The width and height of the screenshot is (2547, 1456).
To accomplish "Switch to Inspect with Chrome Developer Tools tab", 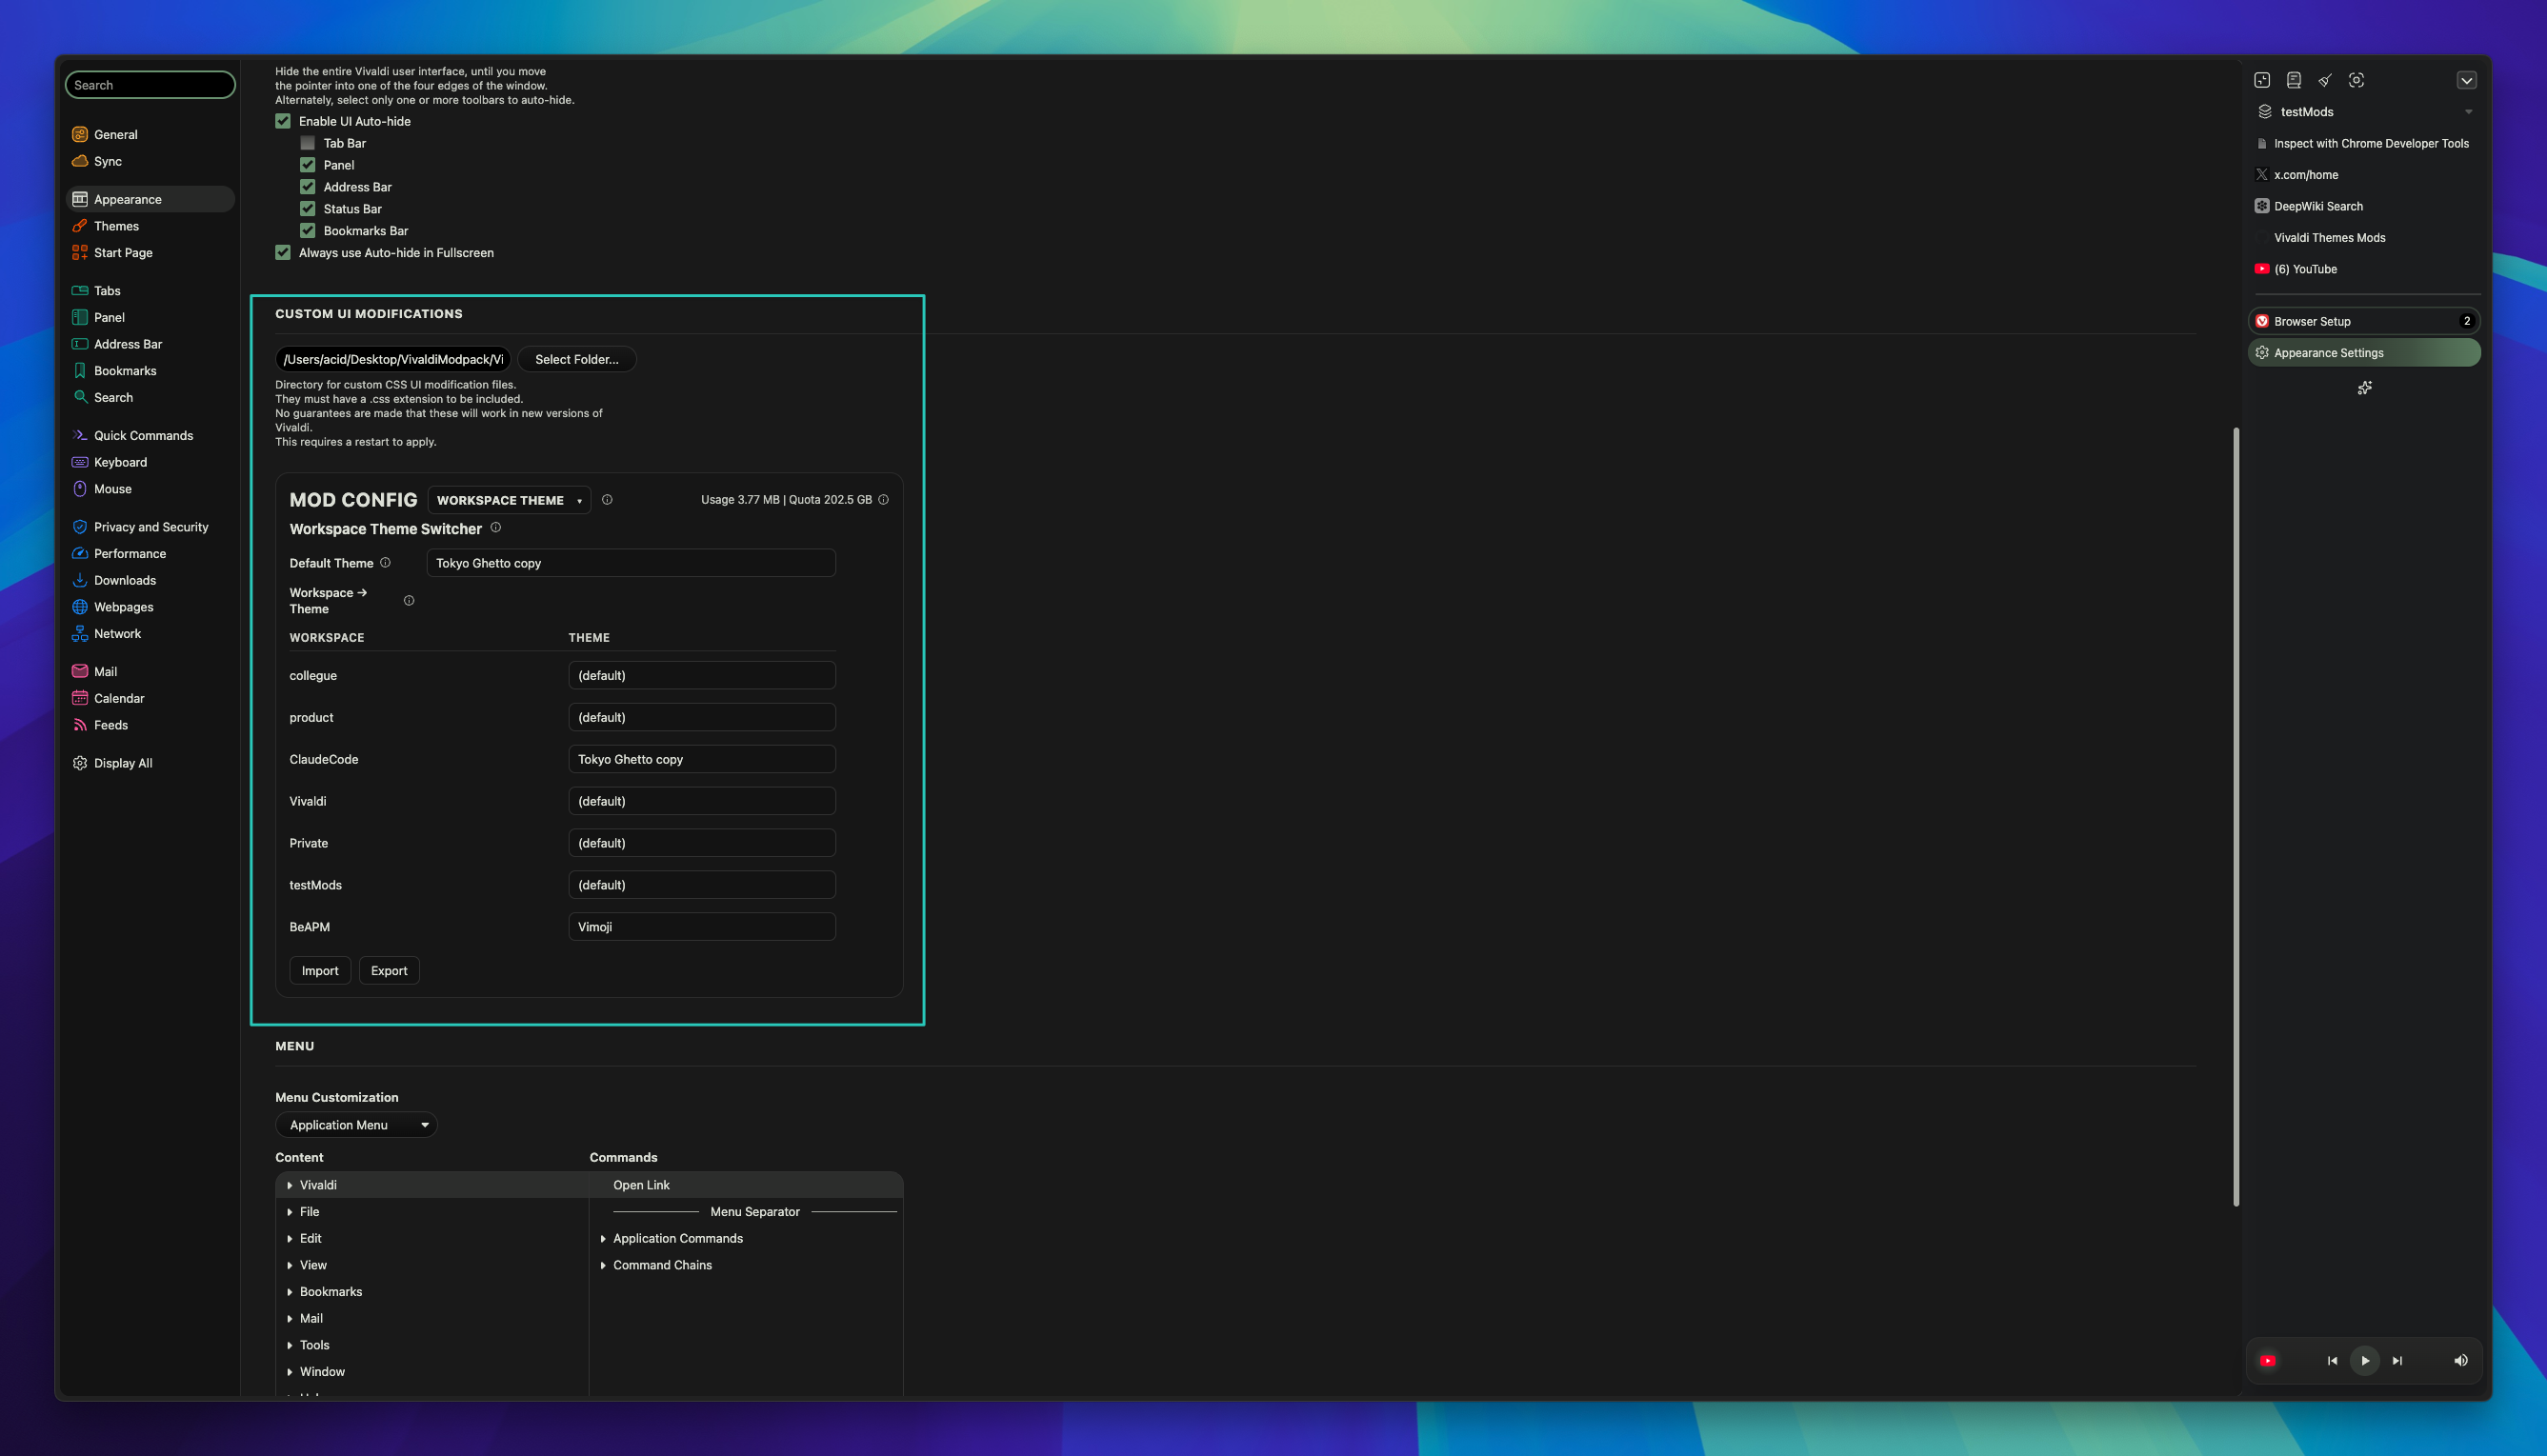I will [x=2364, y=143].
